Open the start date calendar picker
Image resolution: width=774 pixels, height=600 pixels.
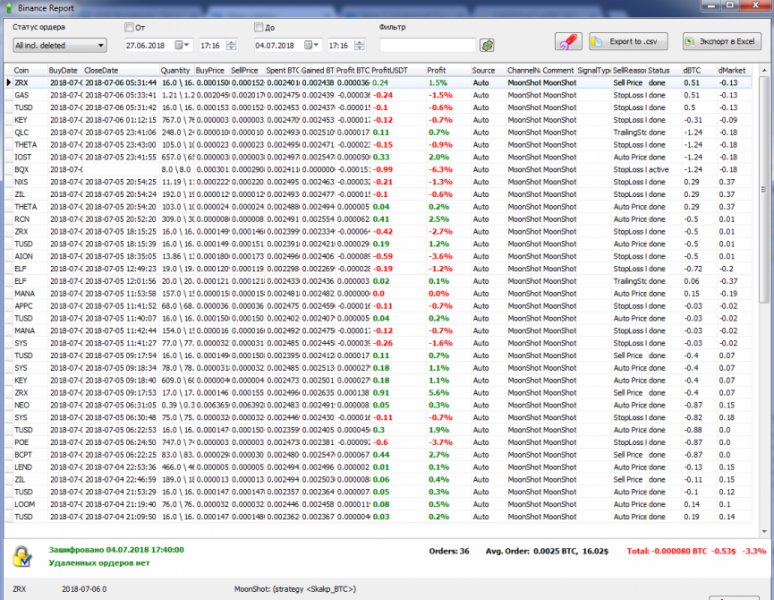click(x=182, y=45)
